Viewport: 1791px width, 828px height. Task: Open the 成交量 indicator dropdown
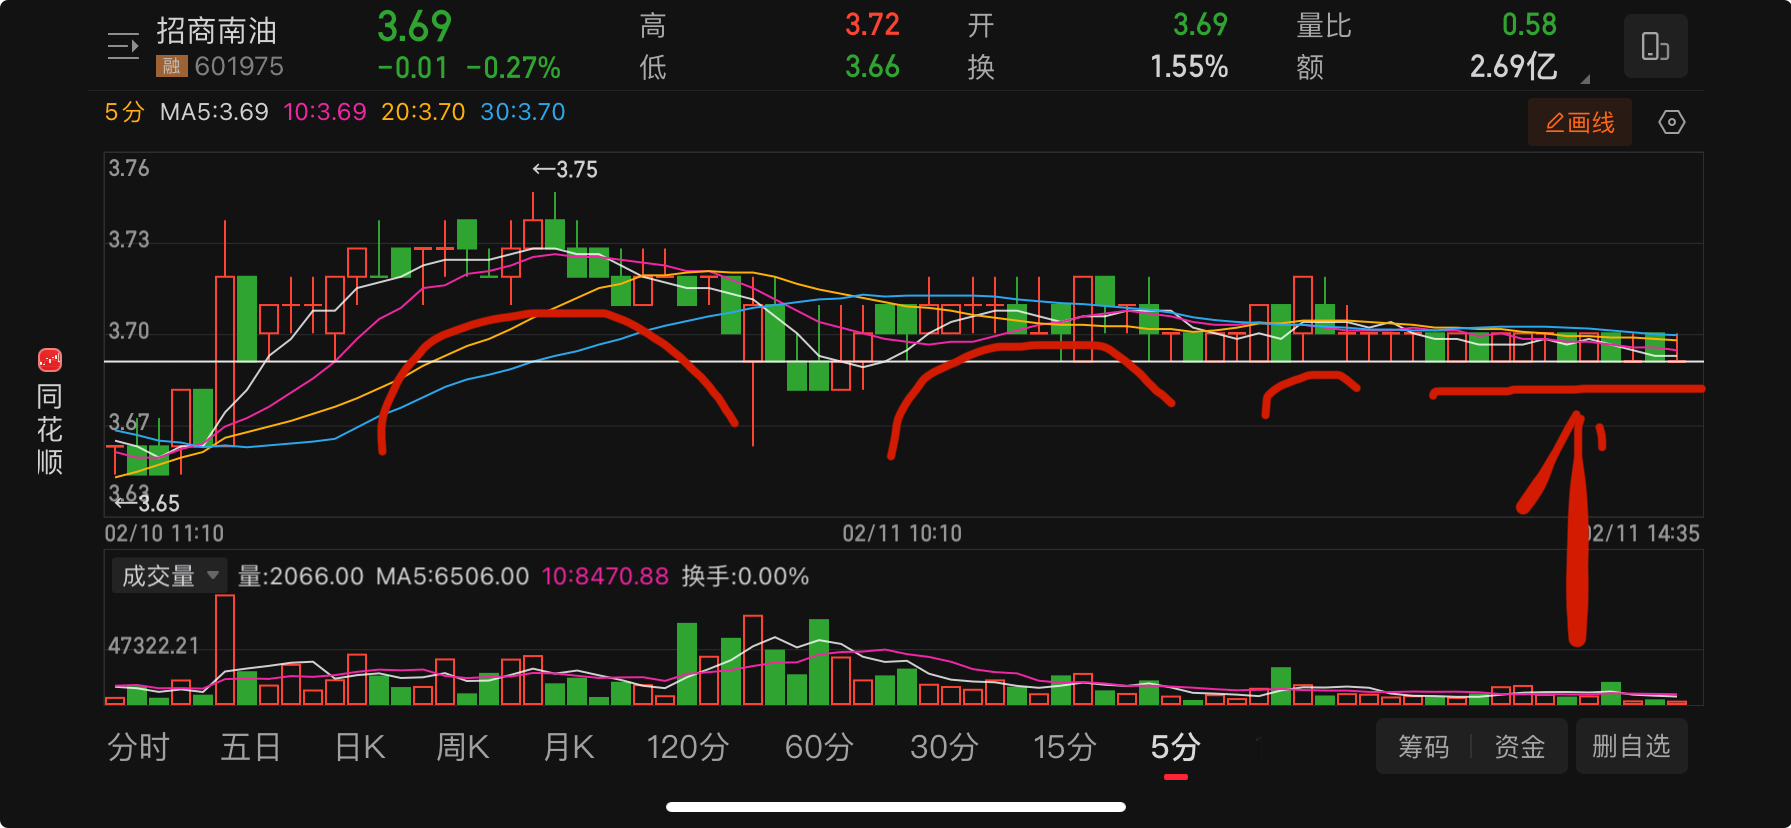pyautogui.click(x=170, y=576)
